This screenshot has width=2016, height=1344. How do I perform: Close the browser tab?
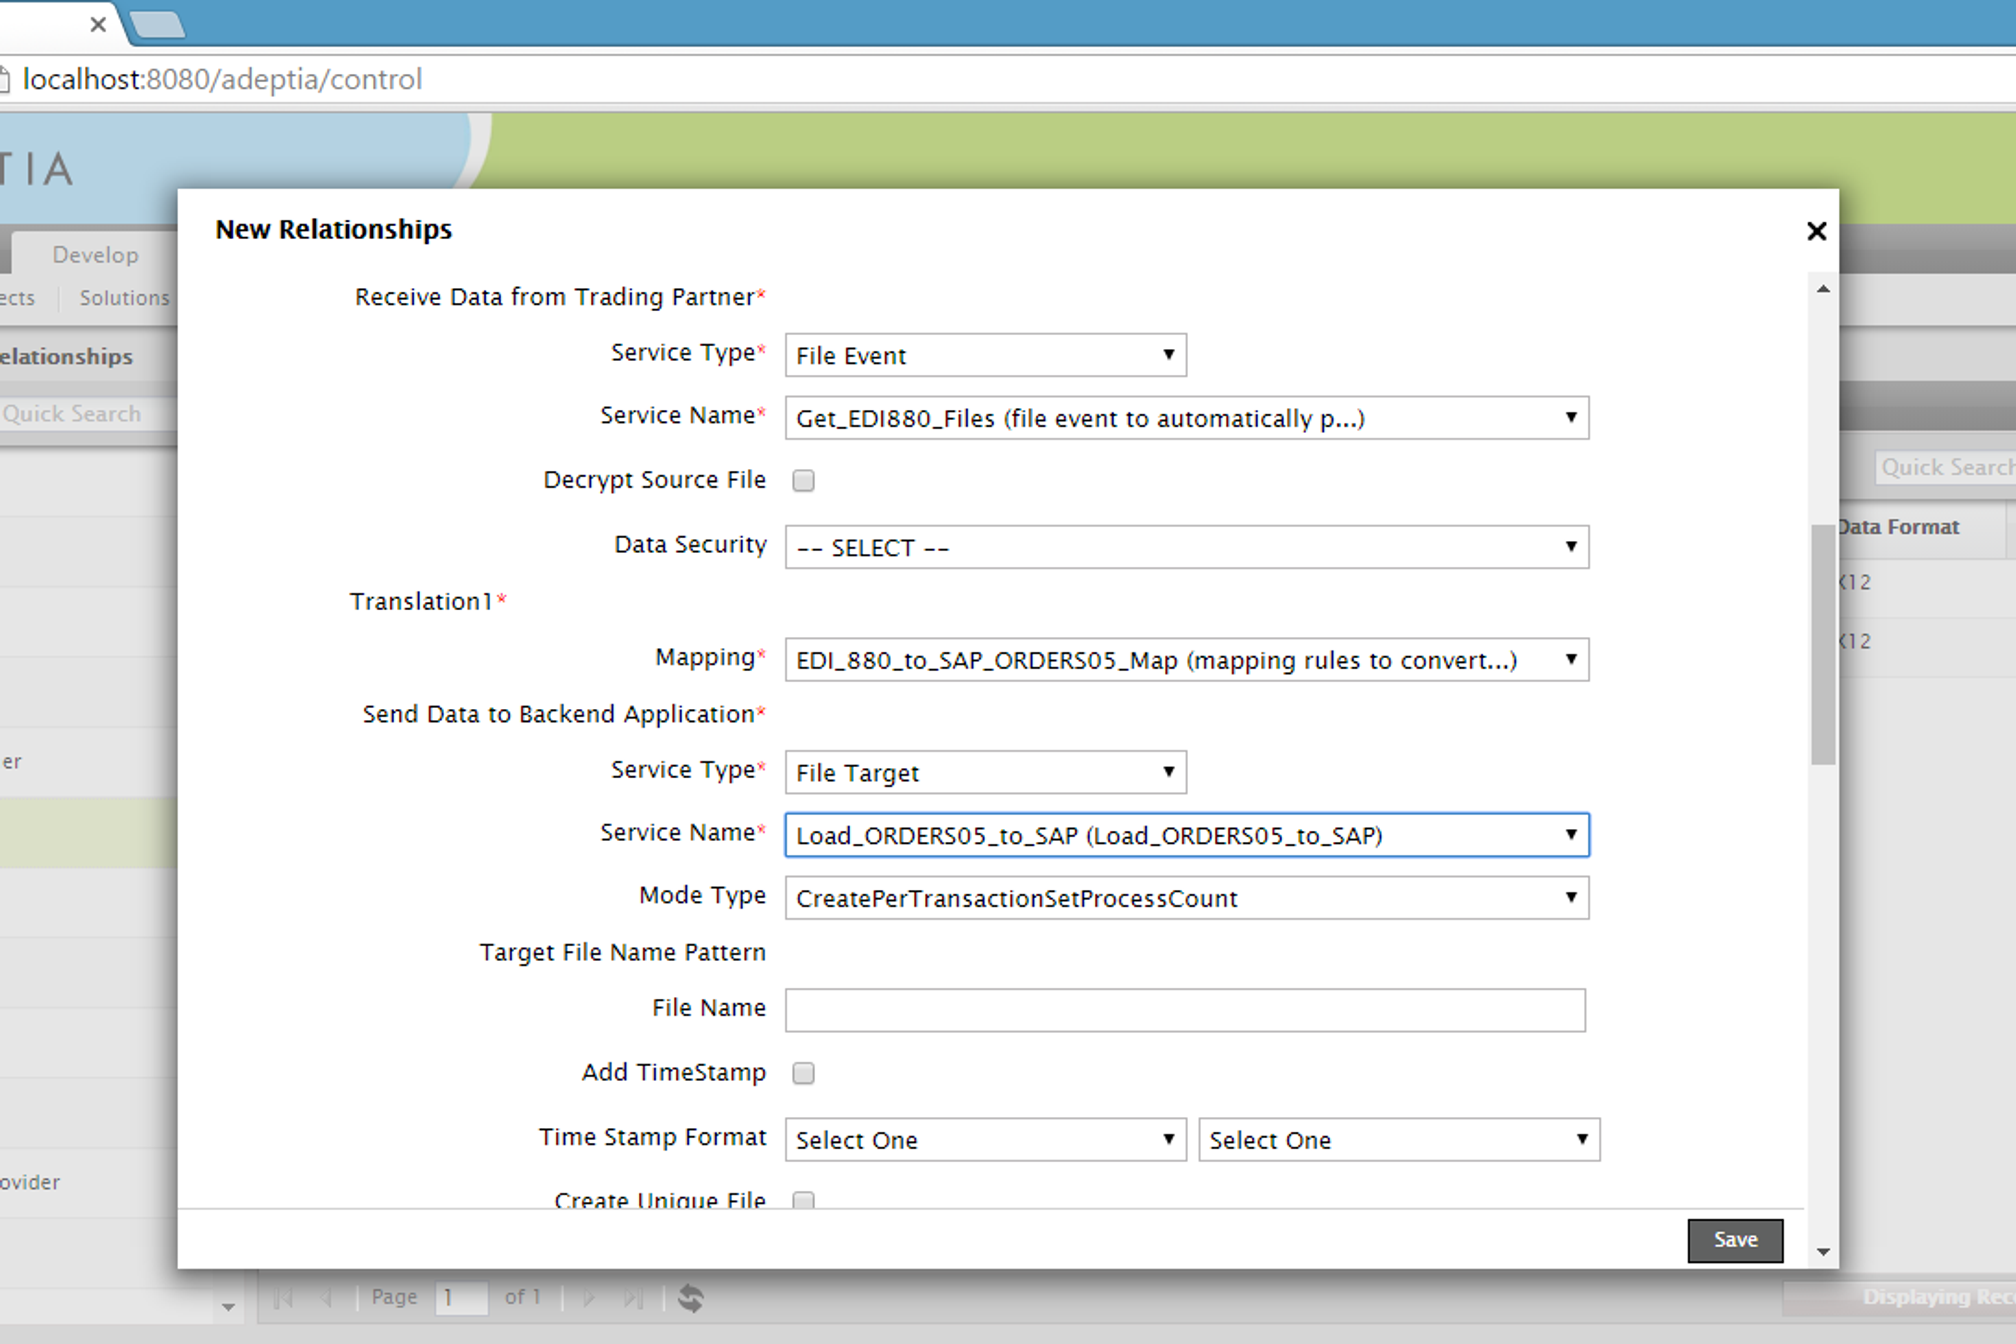pos(98,24)
